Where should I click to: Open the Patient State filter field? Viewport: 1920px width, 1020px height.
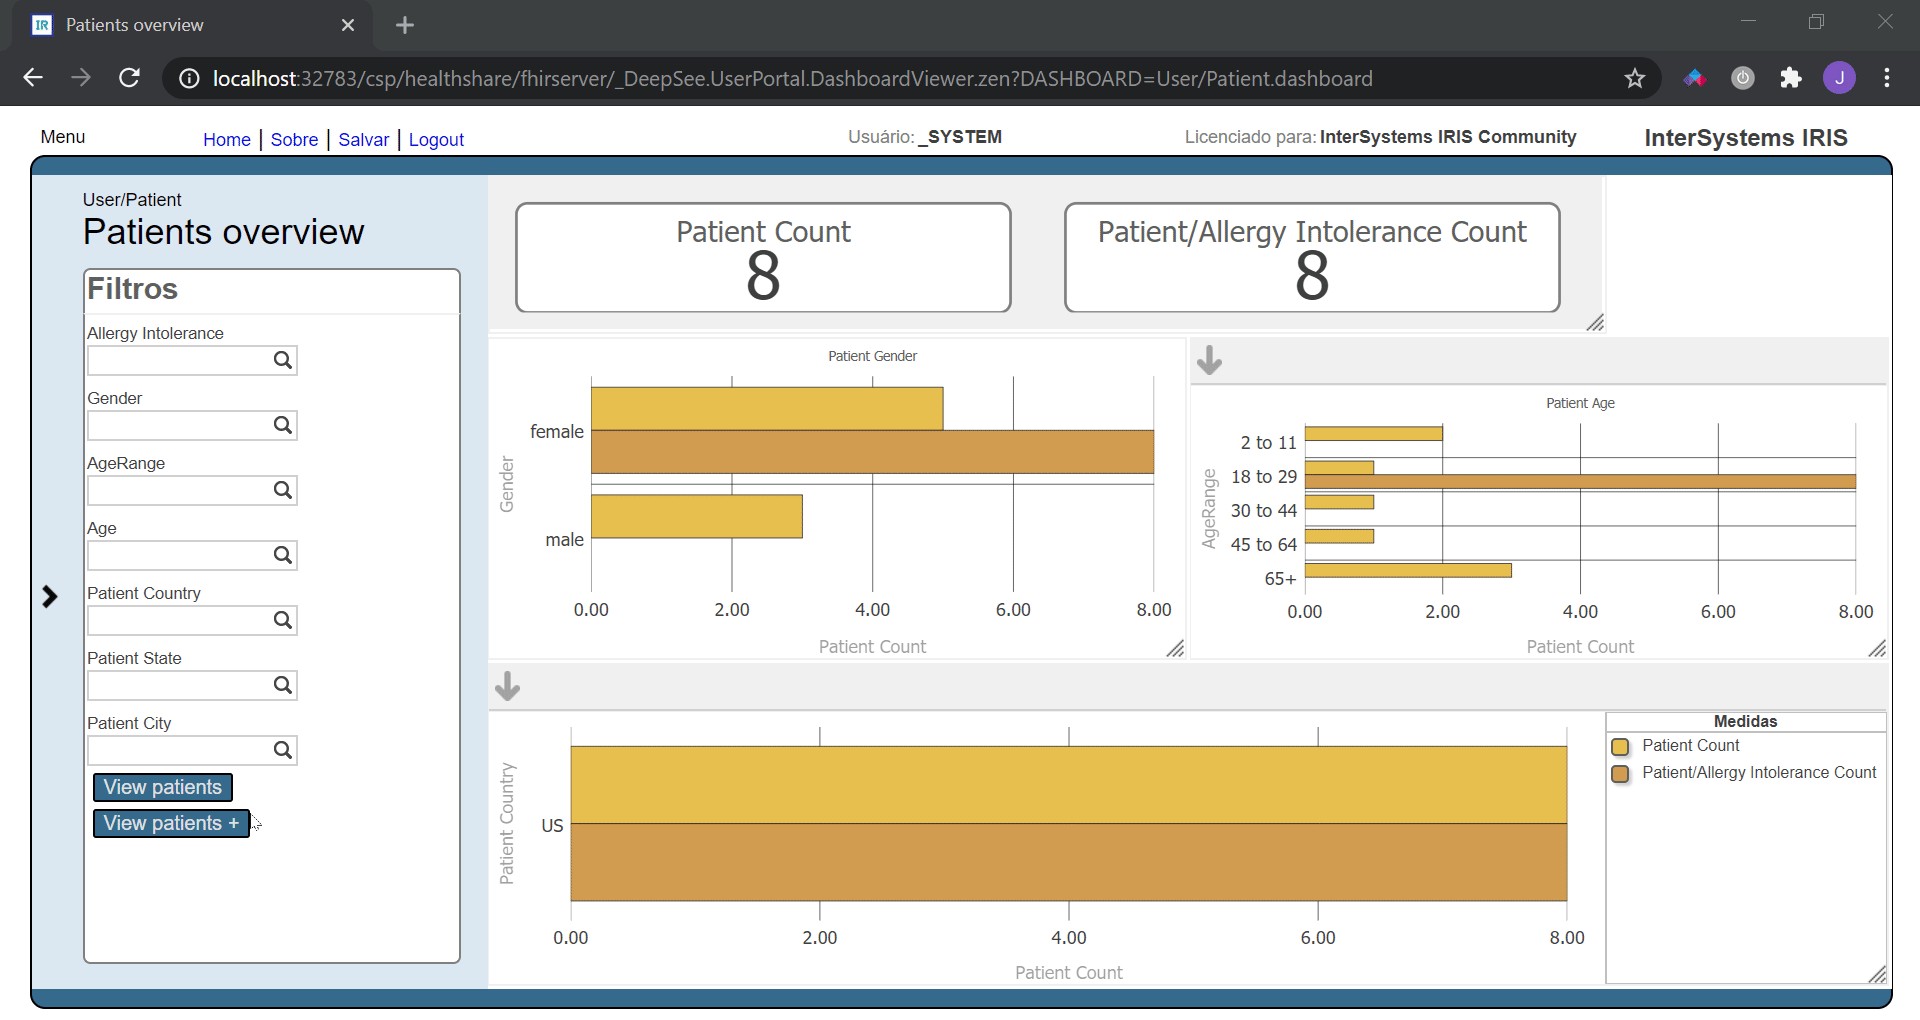pyautogui.click(x=178, y=685)
